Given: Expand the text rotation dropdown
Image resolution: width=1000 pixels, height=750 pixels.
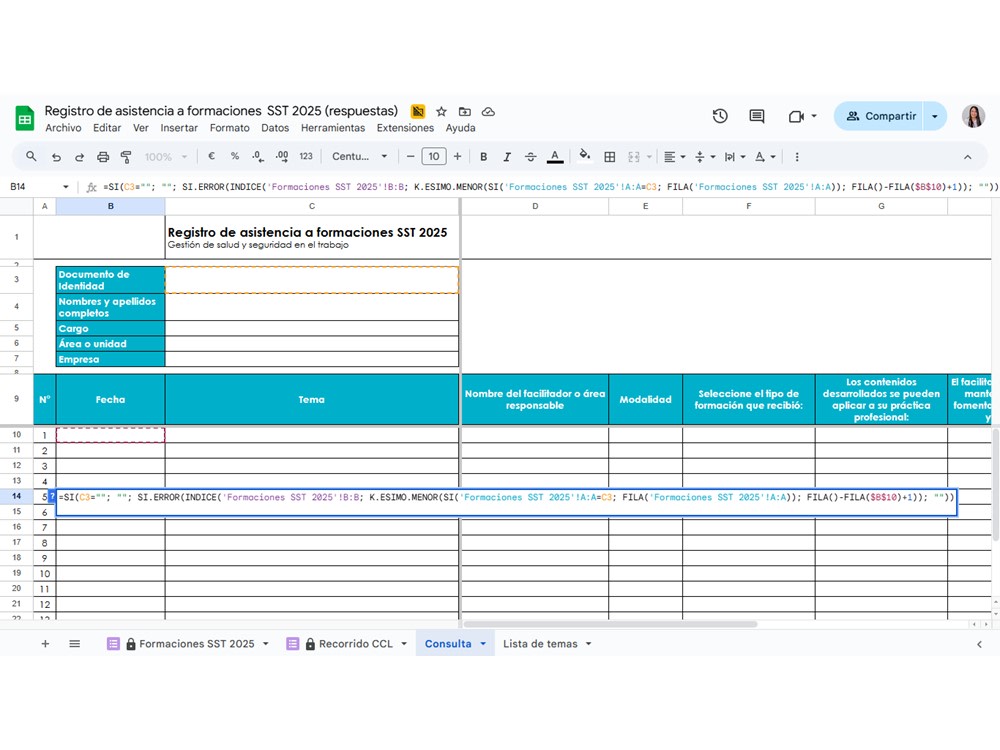Looking at the screenshot, I should click(x=773, y=157).
